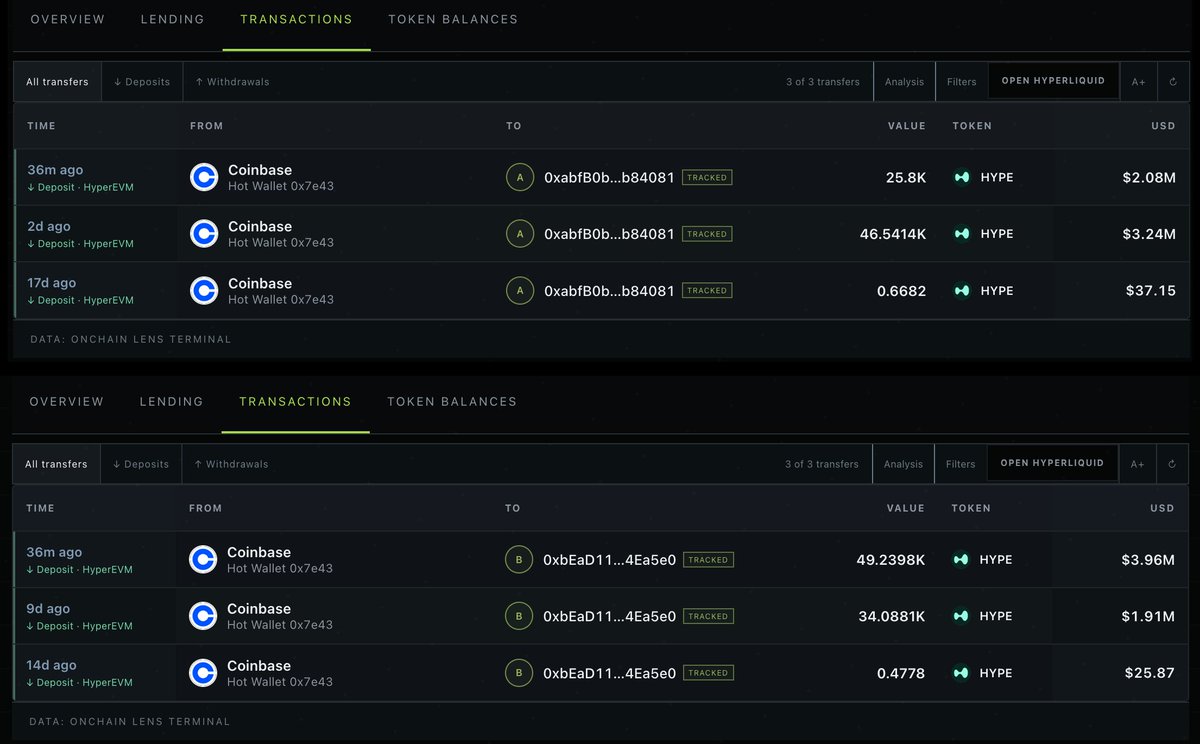Select the Token Balances tab in 0xbEaD11 panel

452,401
